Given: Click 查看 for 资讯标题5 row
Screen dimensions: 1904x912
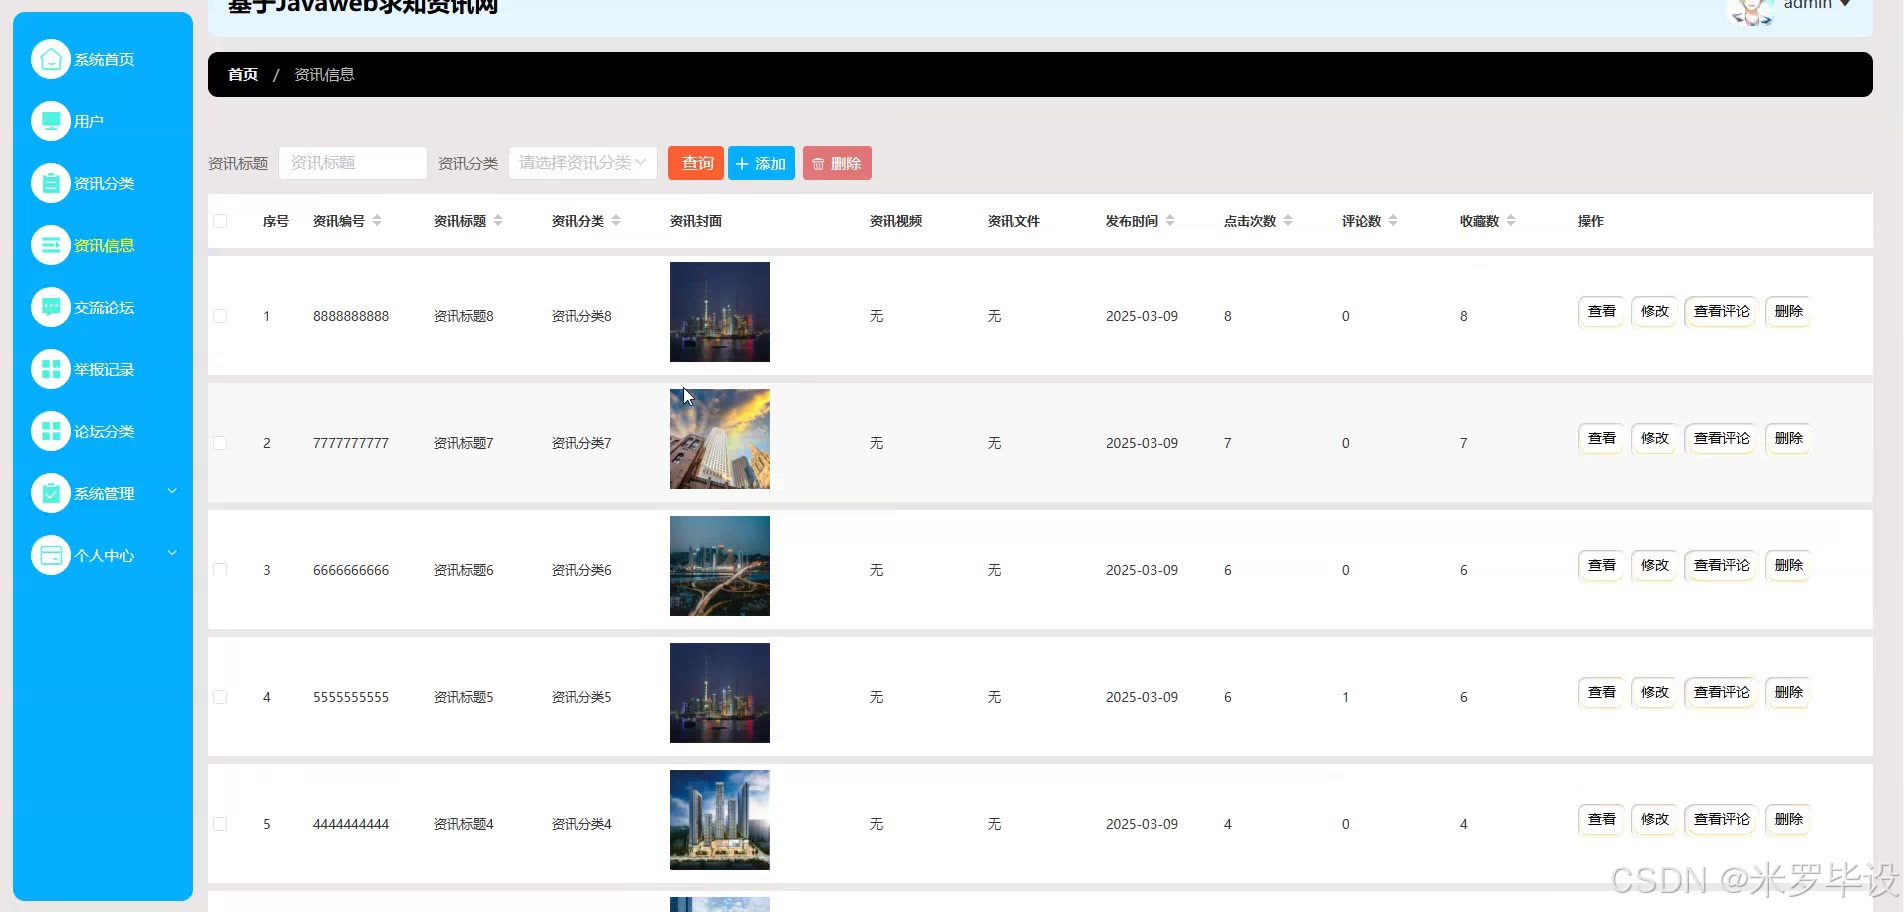Looking at the screenshot, I should 1601,693.
